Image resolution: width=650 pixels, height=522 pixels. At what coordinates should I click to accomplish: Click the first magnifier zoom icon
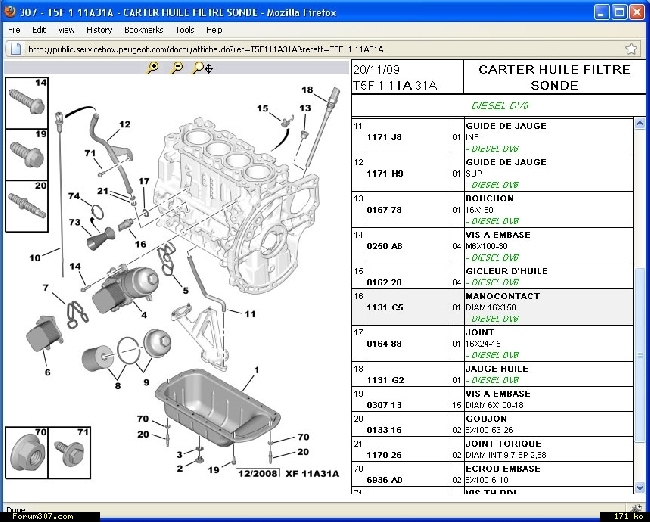coord(153,68)
